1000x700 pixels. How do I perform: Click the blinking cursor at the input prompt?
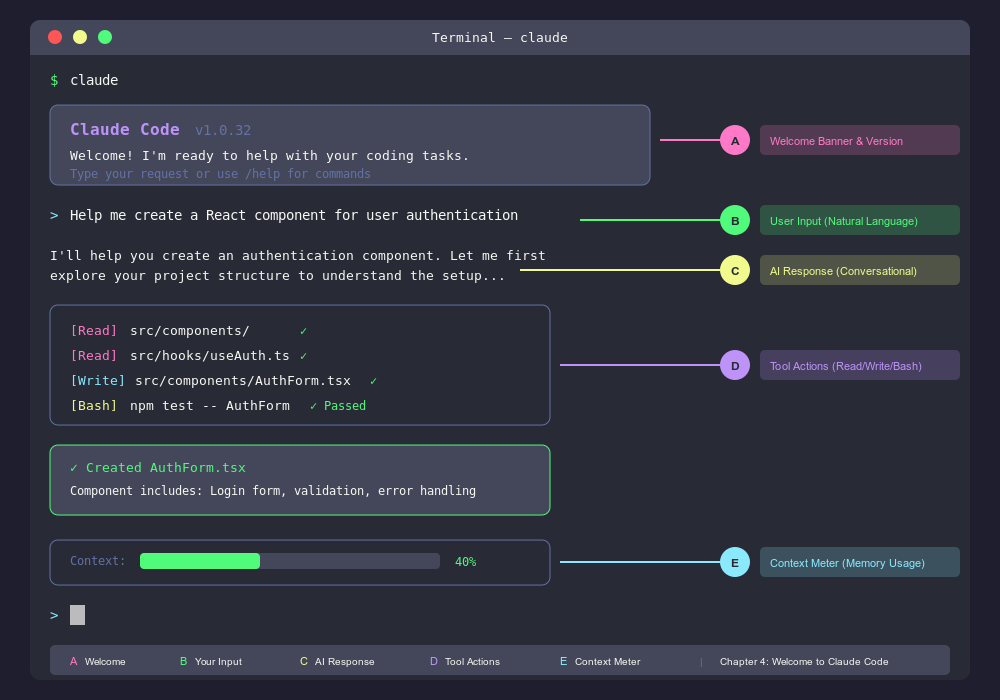[x=77, y=615]
